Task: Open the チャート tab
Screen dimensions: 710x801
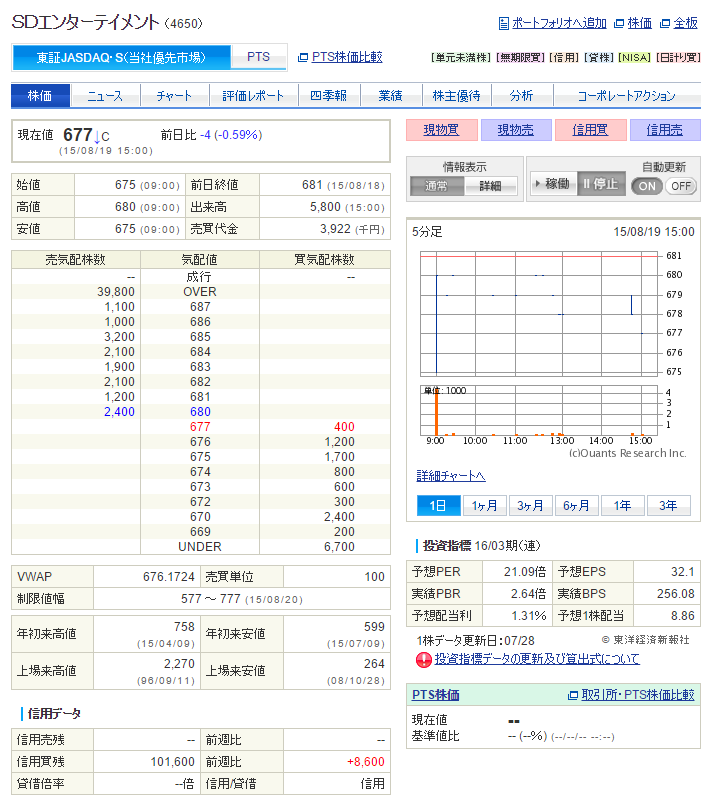Action: coord(174,96)
